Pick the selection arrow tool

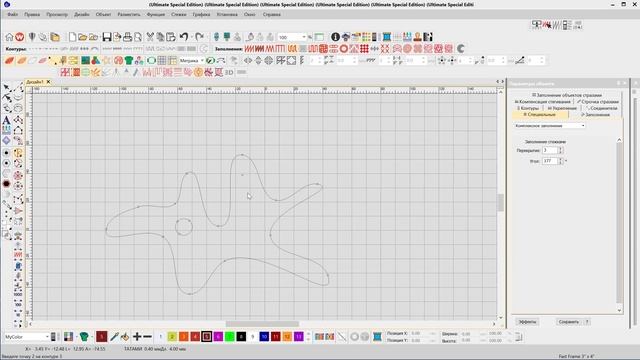pos(6,87)
